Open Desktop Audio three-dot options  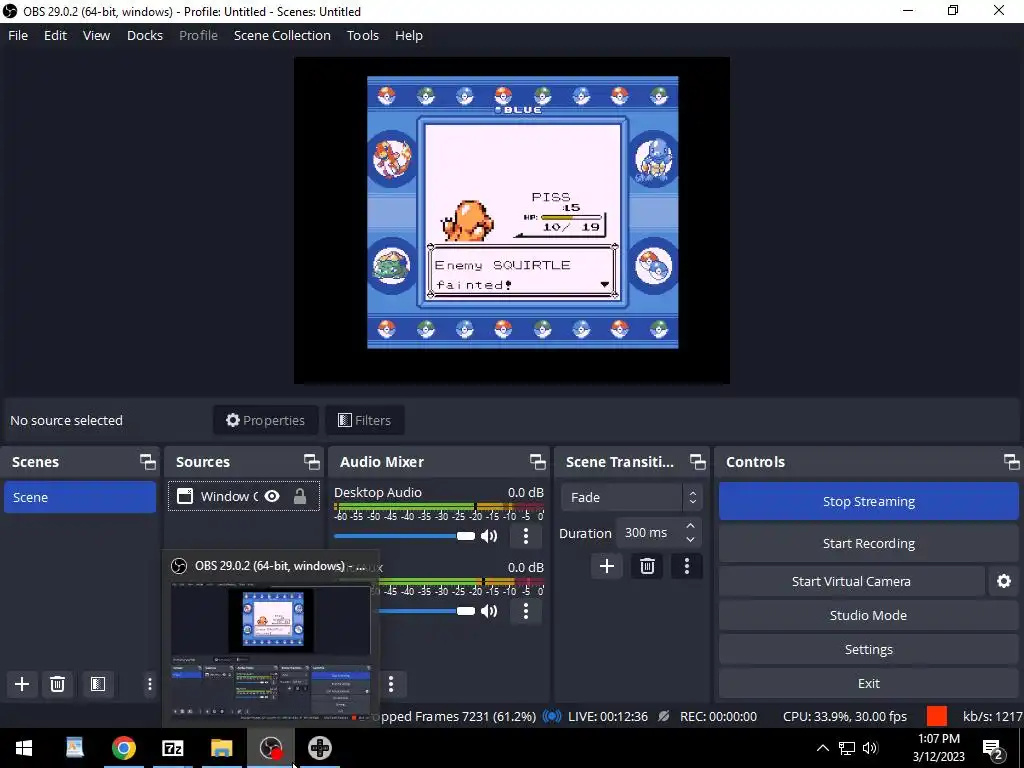click(x=526, y=536)
